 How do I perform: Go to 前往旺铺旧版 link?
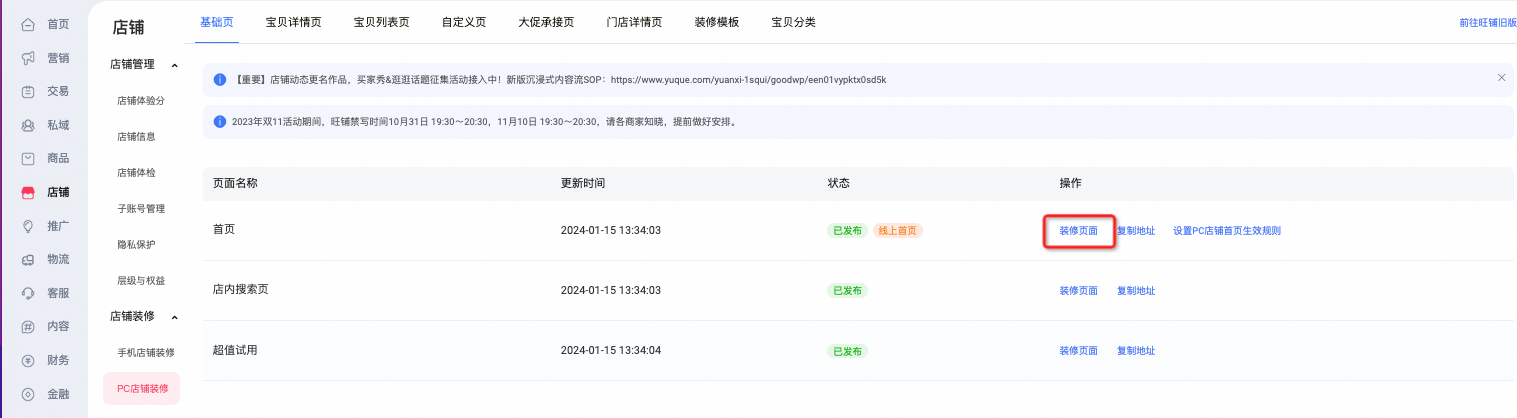coord(1487,21)
